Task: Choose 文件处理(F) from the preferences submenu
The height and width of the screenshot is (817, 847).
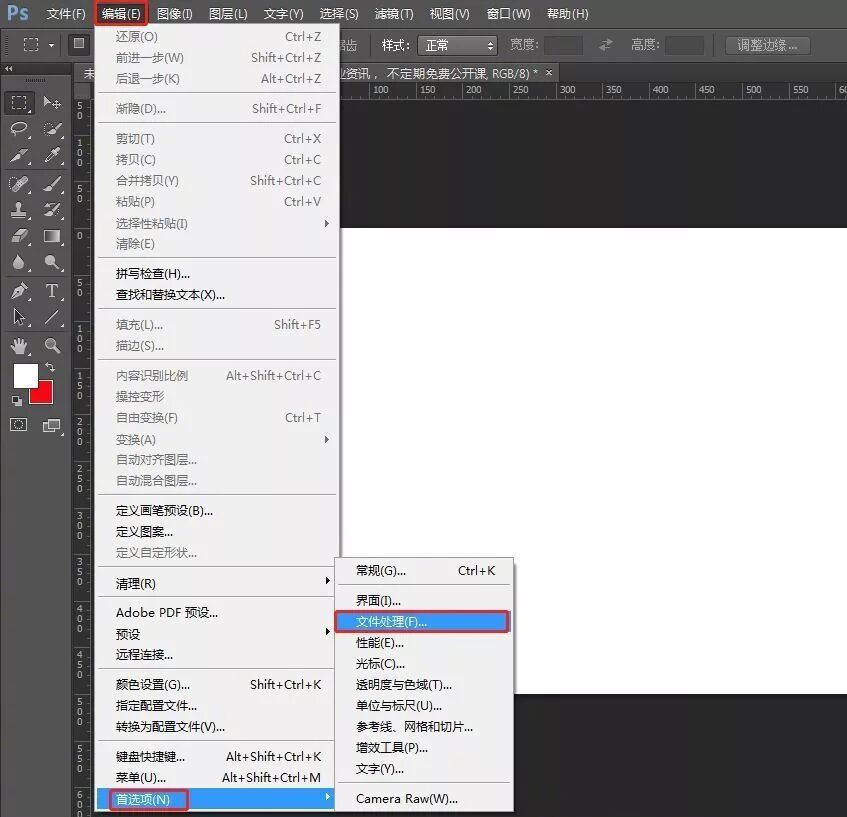Action: tap(422, 621)
